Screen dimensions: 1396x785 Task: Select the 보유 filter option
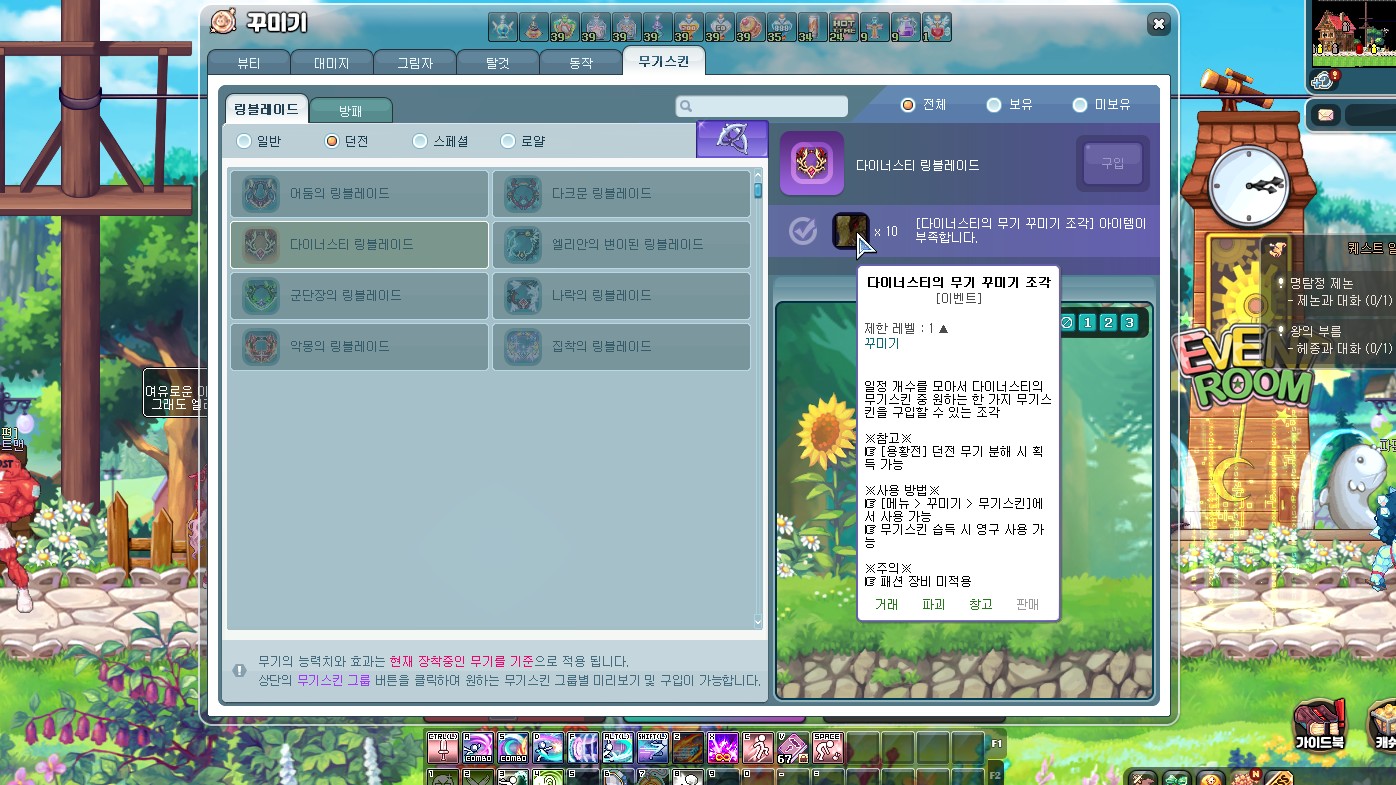click(x=994, y=104)
